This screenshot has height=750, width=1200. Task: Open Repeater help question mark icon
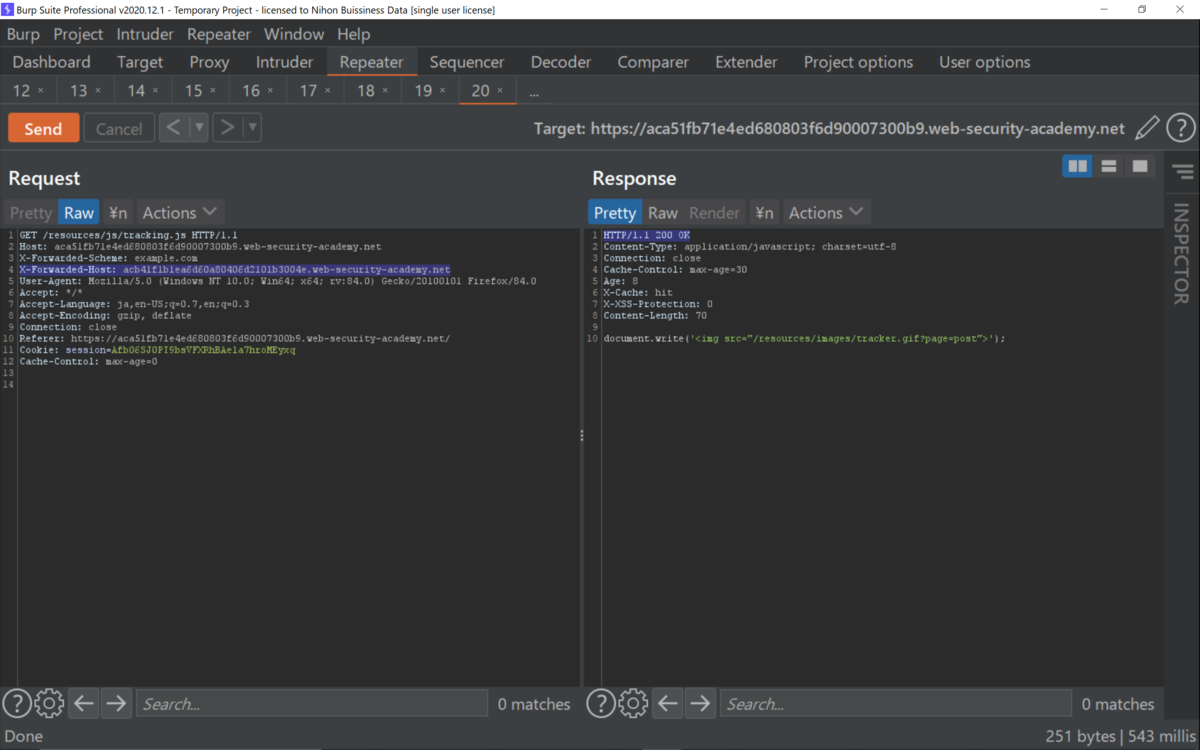click(1181, 128)
